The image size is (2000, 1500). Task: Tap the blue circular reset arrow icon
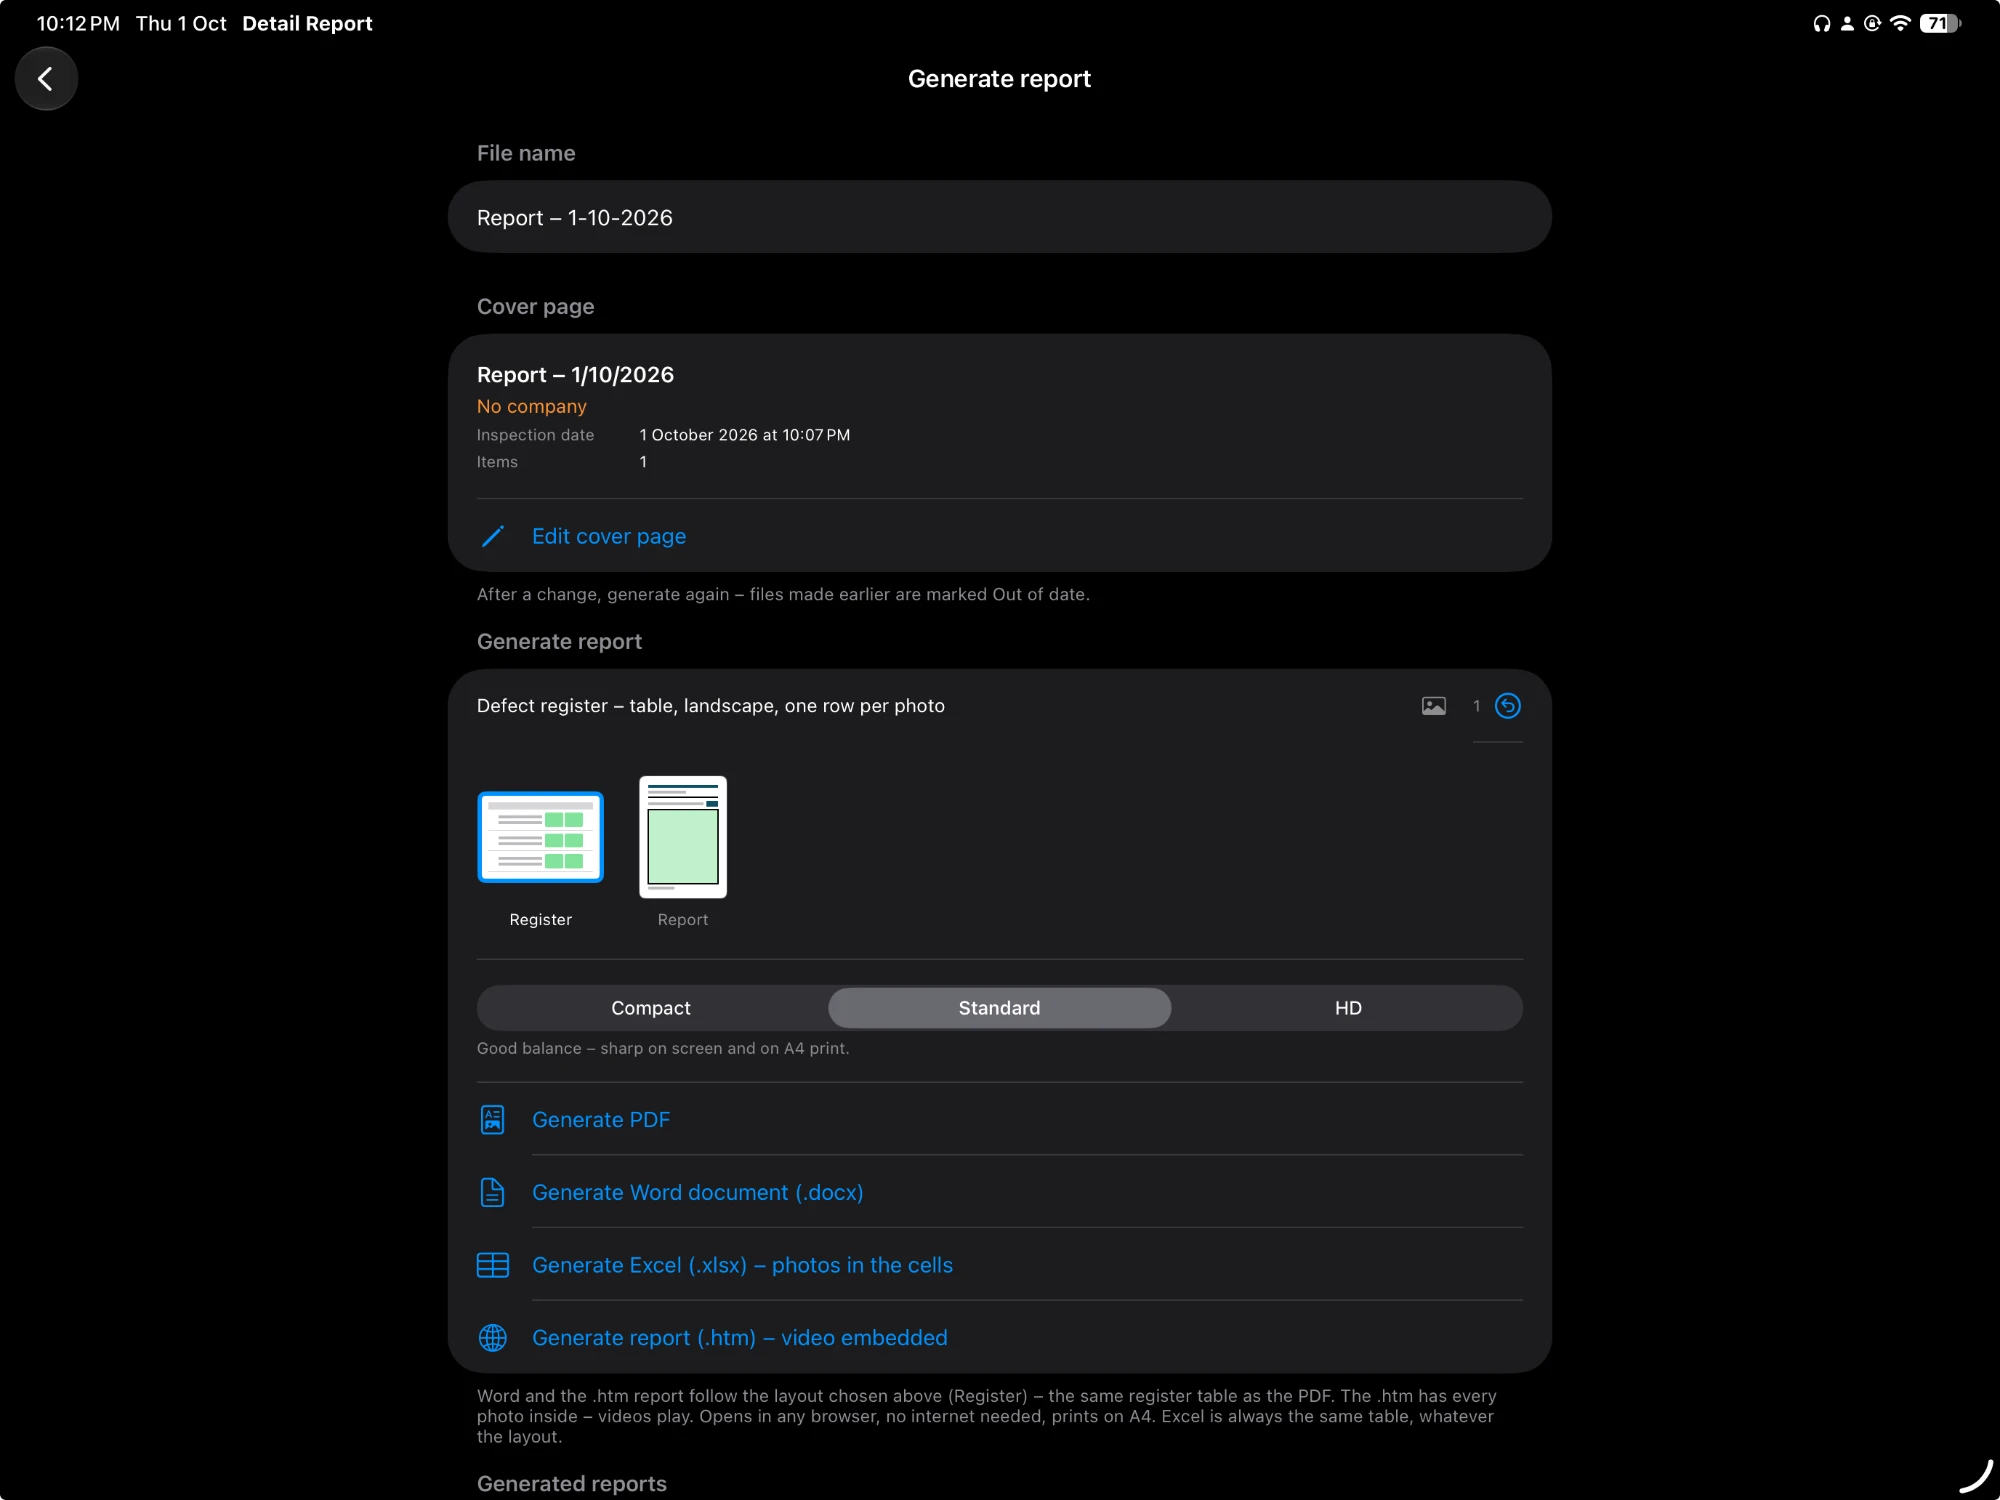(1507, 706)
